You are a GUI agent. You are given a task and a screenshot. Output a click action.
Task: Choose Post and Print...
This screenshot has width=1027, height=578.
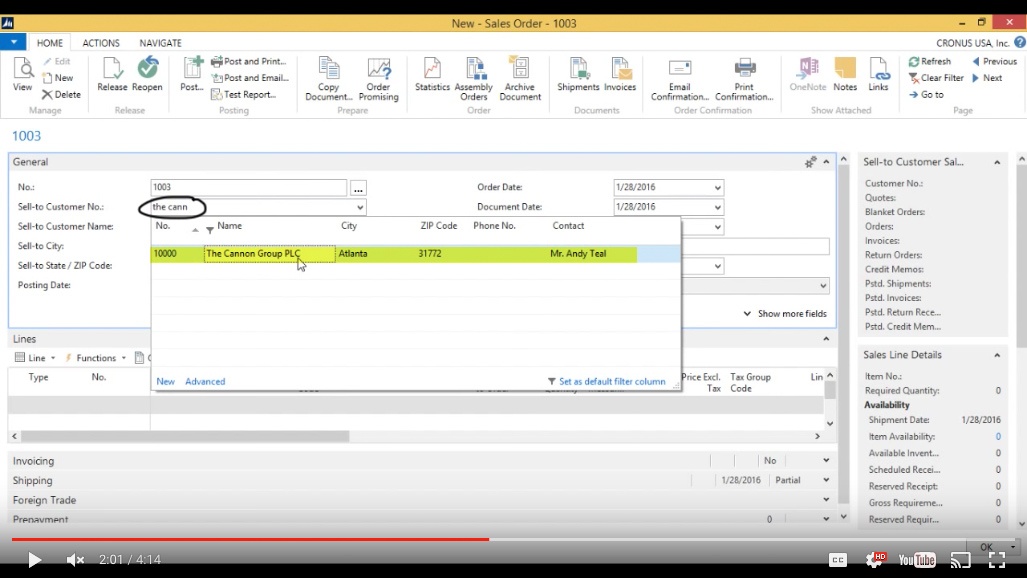tap(248, 62)
